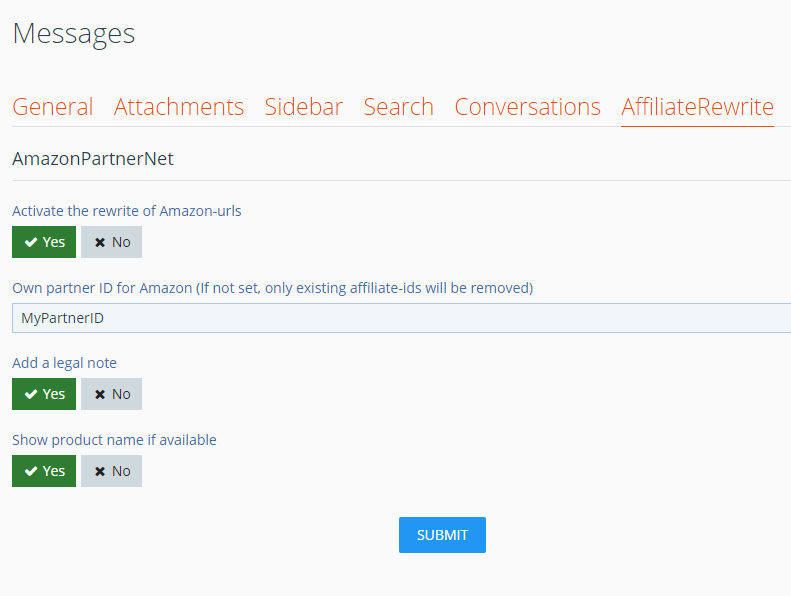Enable Show product name with Yes
791x596 pixels.
tap(44, 471)
